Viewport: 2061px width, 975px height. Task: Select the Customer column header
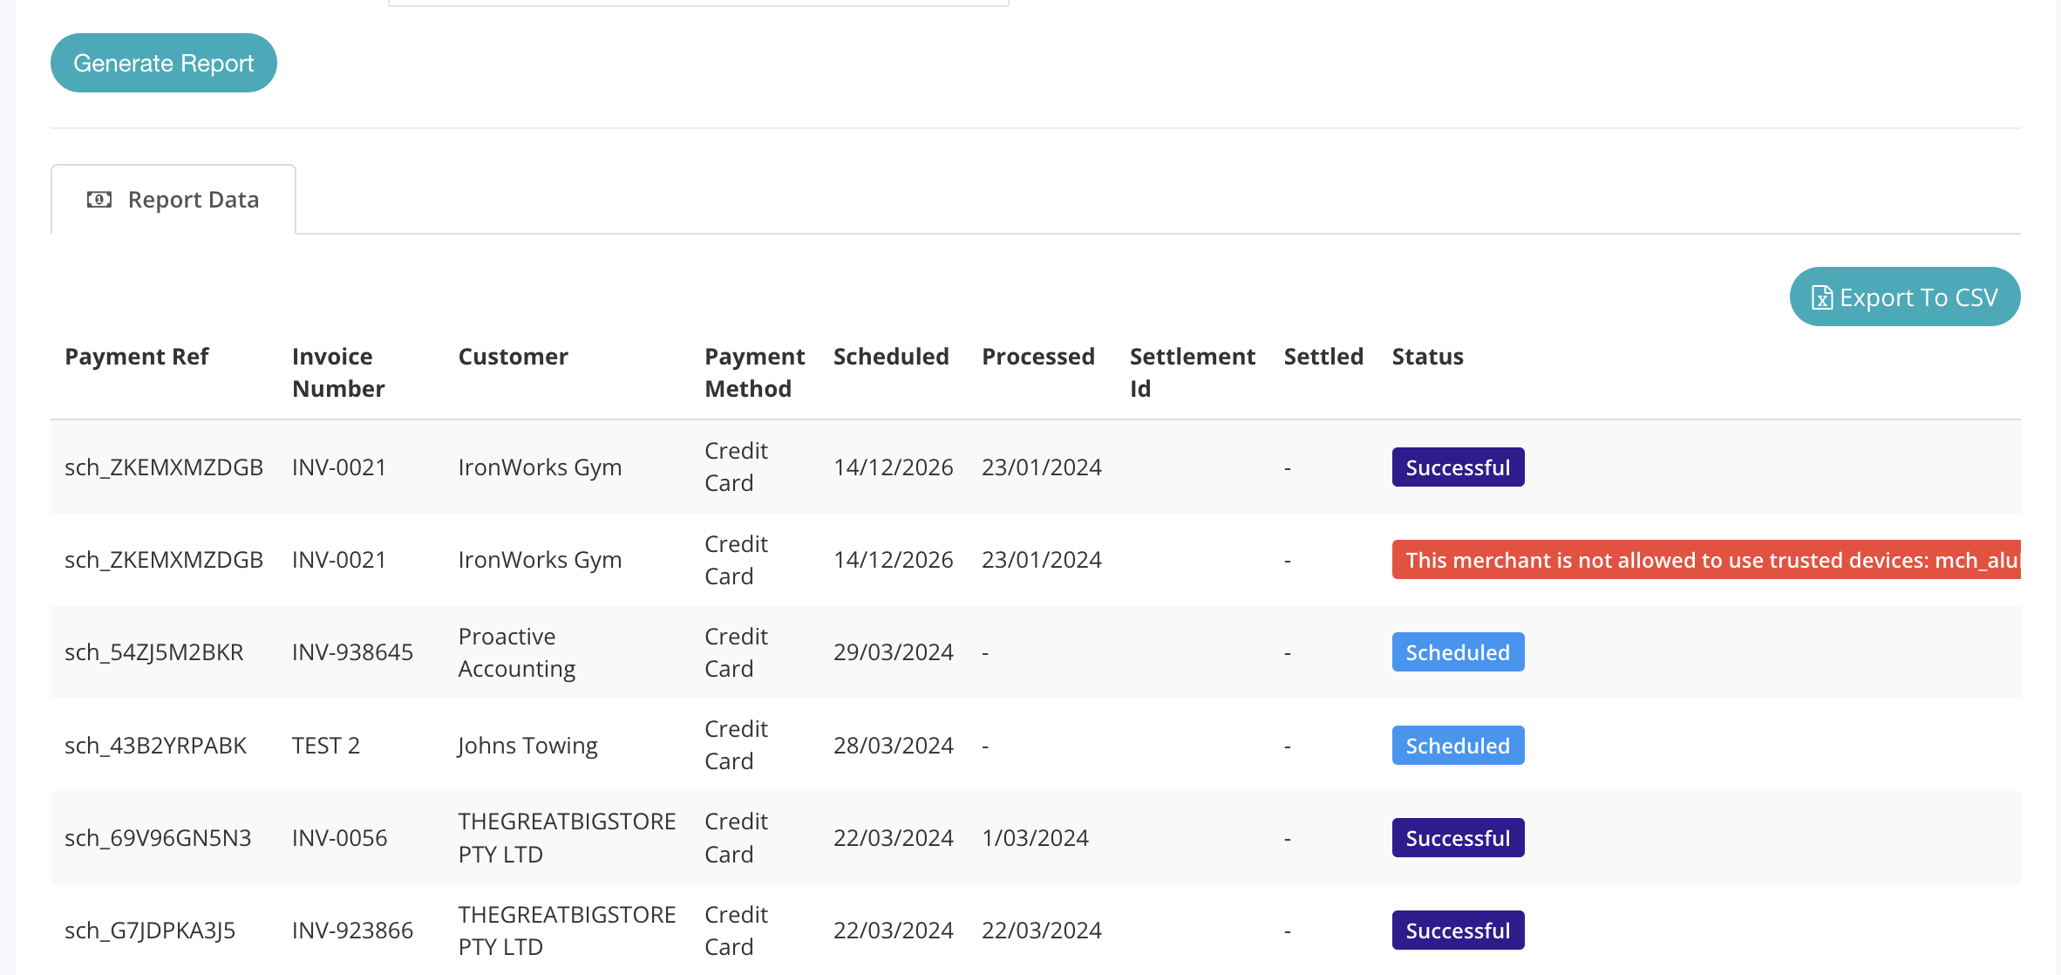[x=513, y=356]
